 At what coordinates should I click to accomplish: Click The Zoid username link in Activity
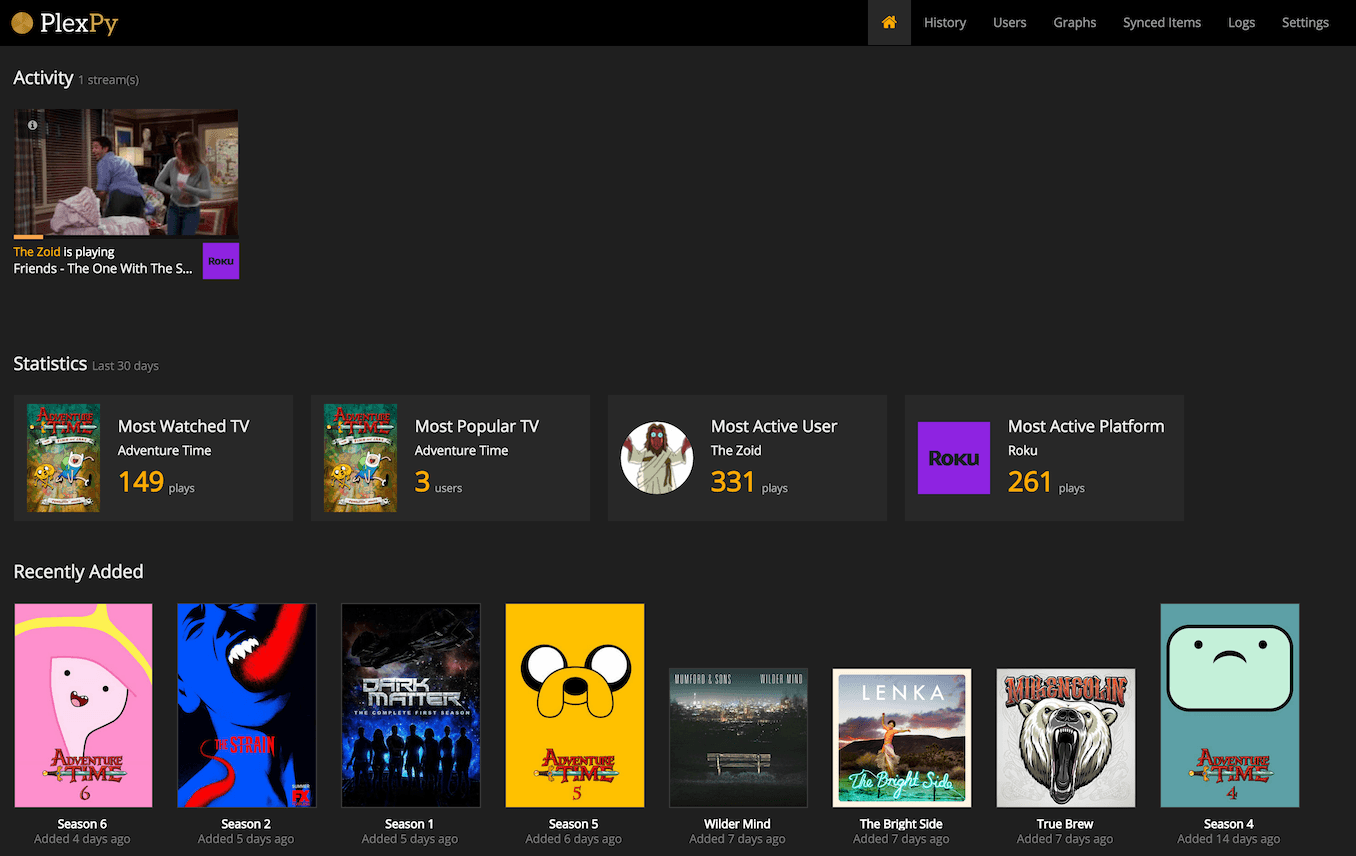tap(37, 252)
